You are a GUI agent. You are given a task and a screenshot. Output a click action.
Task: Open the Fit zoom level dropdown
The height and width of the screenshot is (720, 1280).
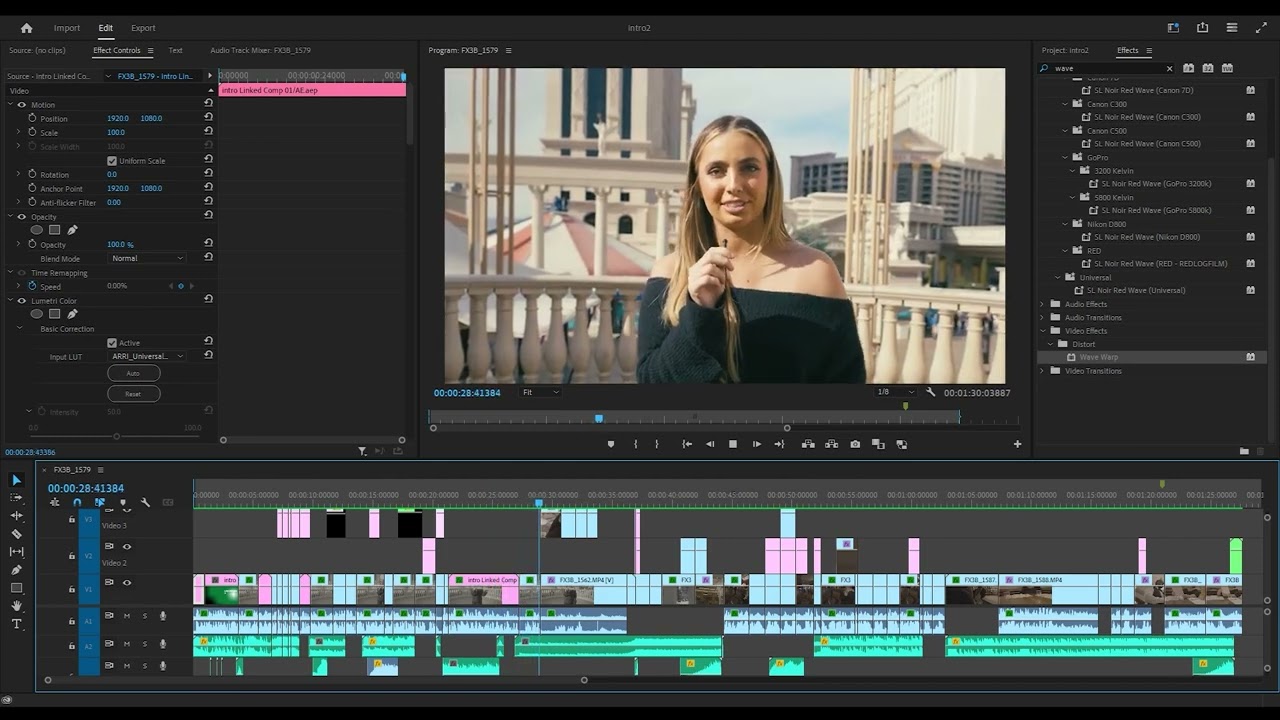point(541,392)
